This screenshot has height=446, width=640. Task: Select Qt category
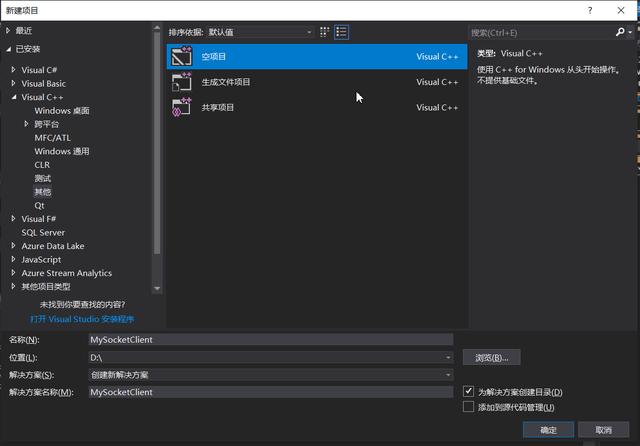pyautogui.click(x=39, y=205)
